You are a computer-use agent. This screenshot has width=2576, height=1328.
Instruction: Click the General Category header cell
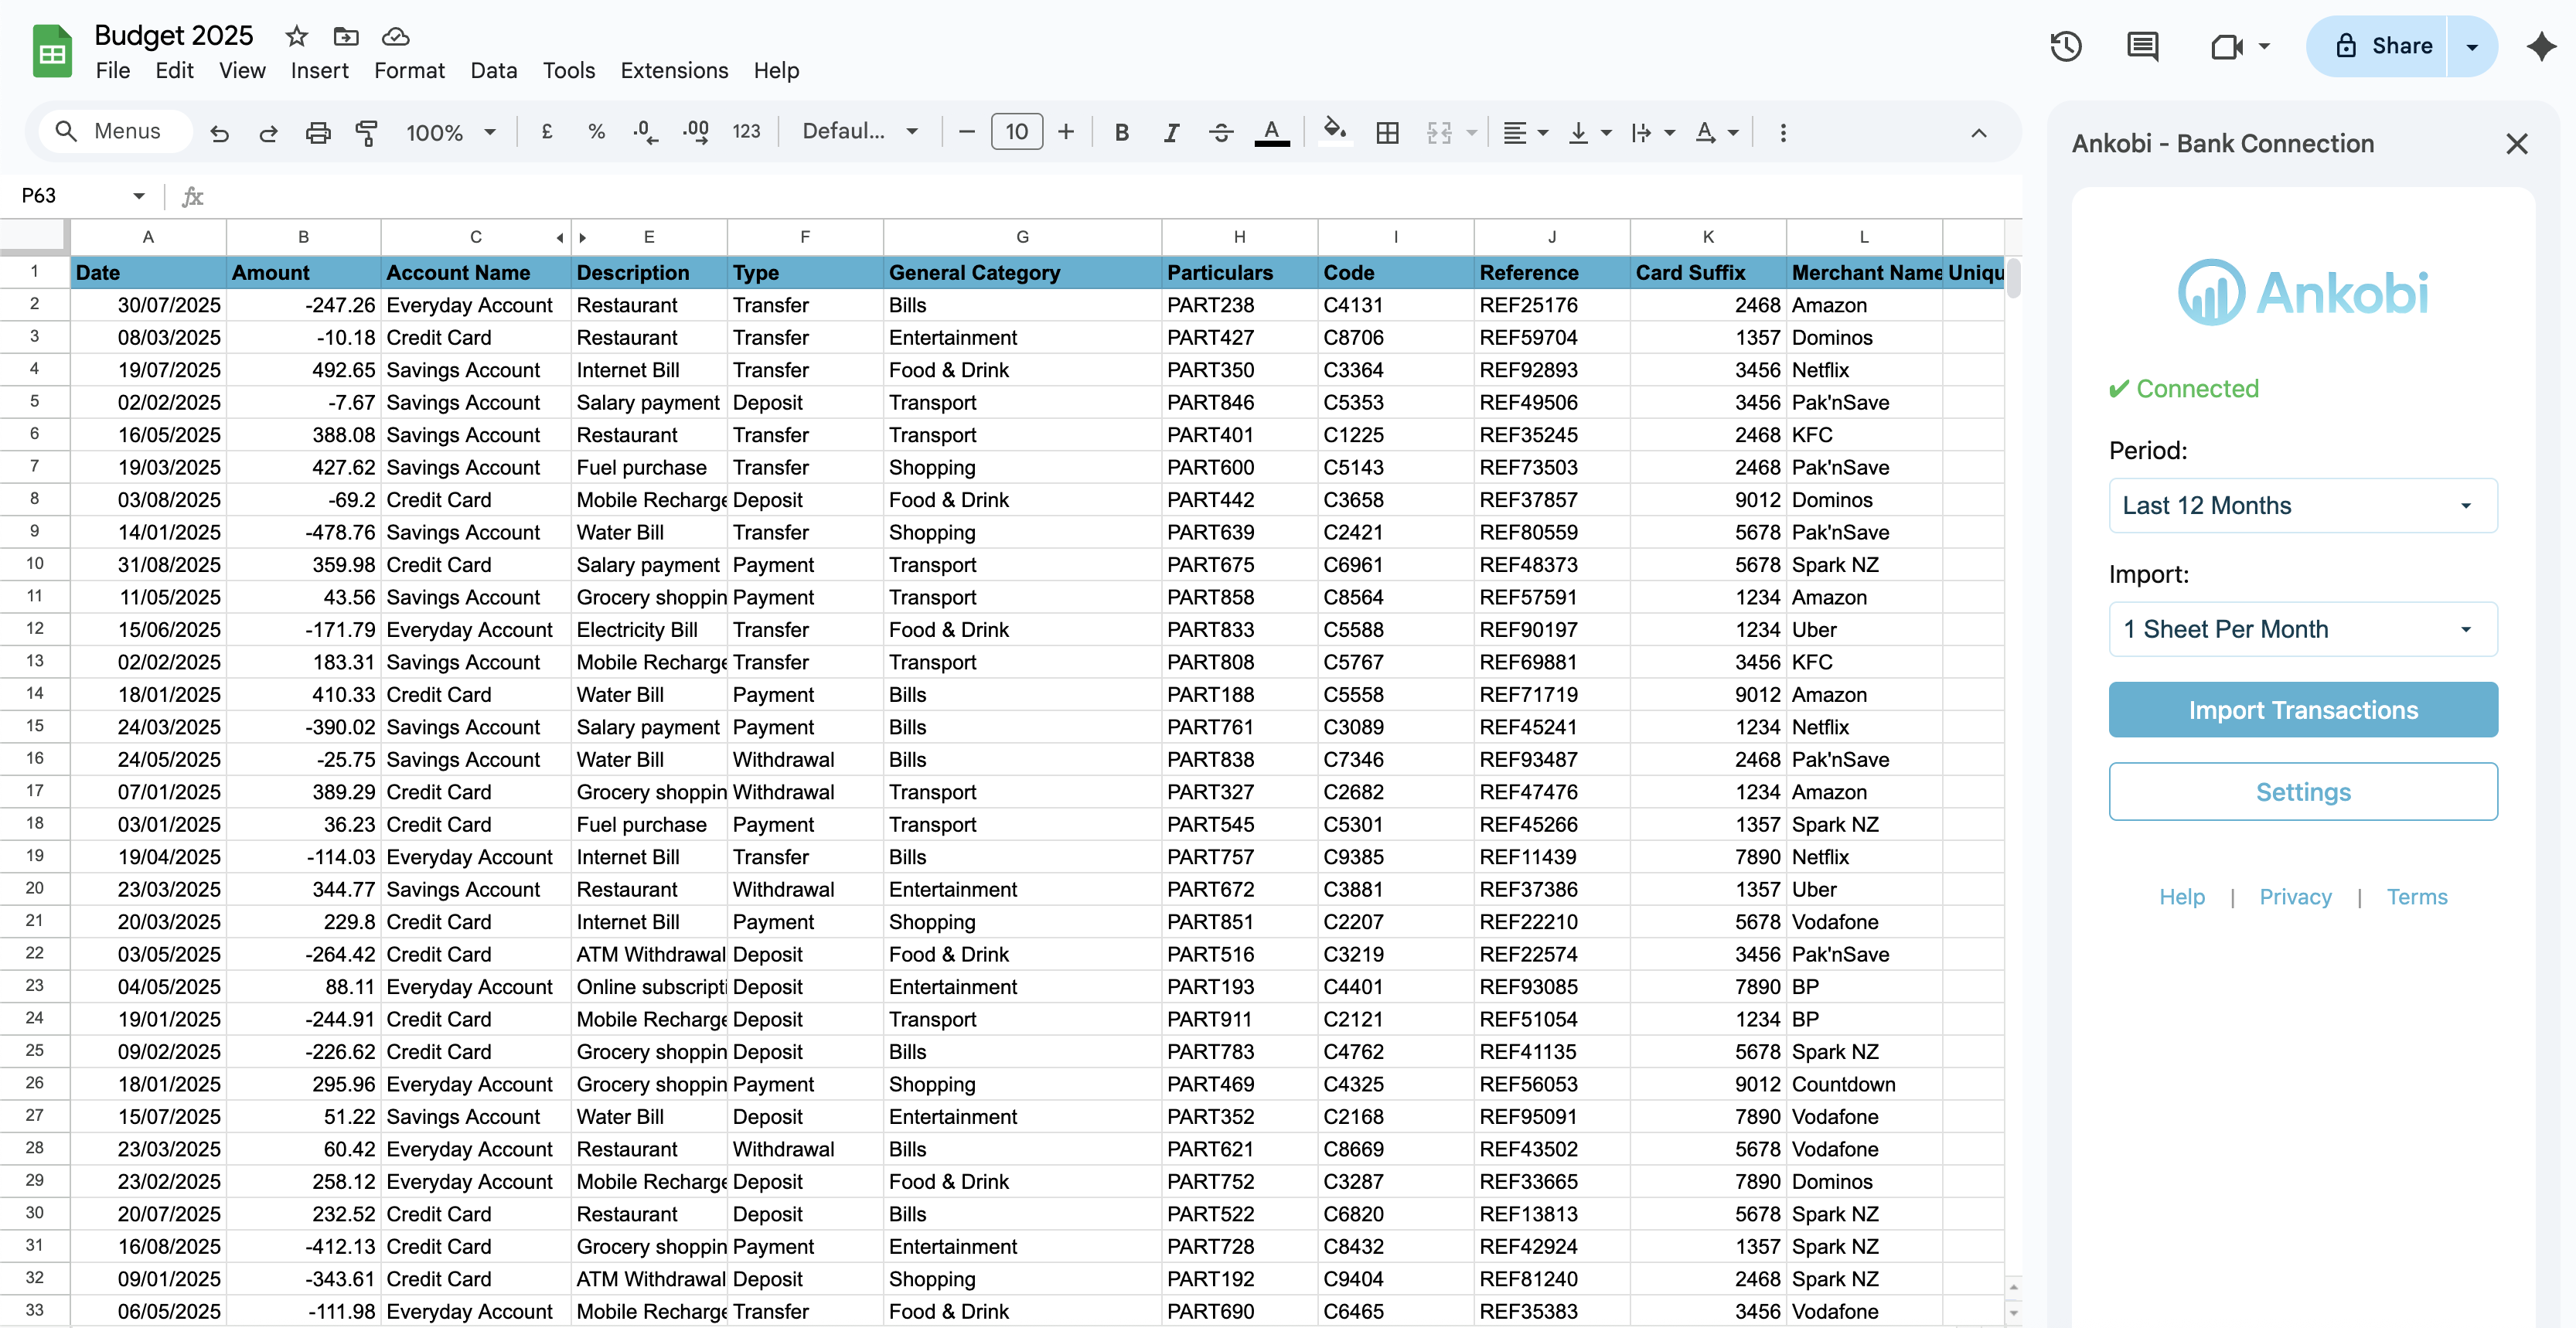point(1022,272)
